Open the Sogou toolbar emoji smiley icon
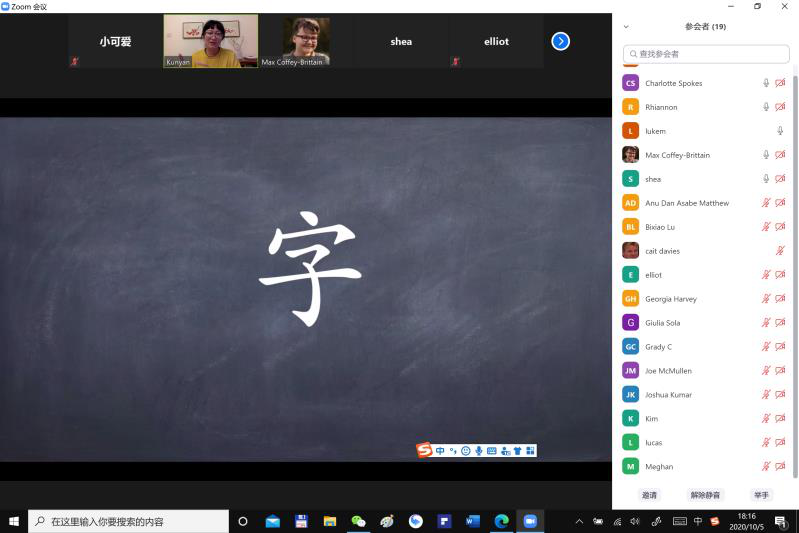The width and height of the screenshot is (799, 533). point(466,451)
